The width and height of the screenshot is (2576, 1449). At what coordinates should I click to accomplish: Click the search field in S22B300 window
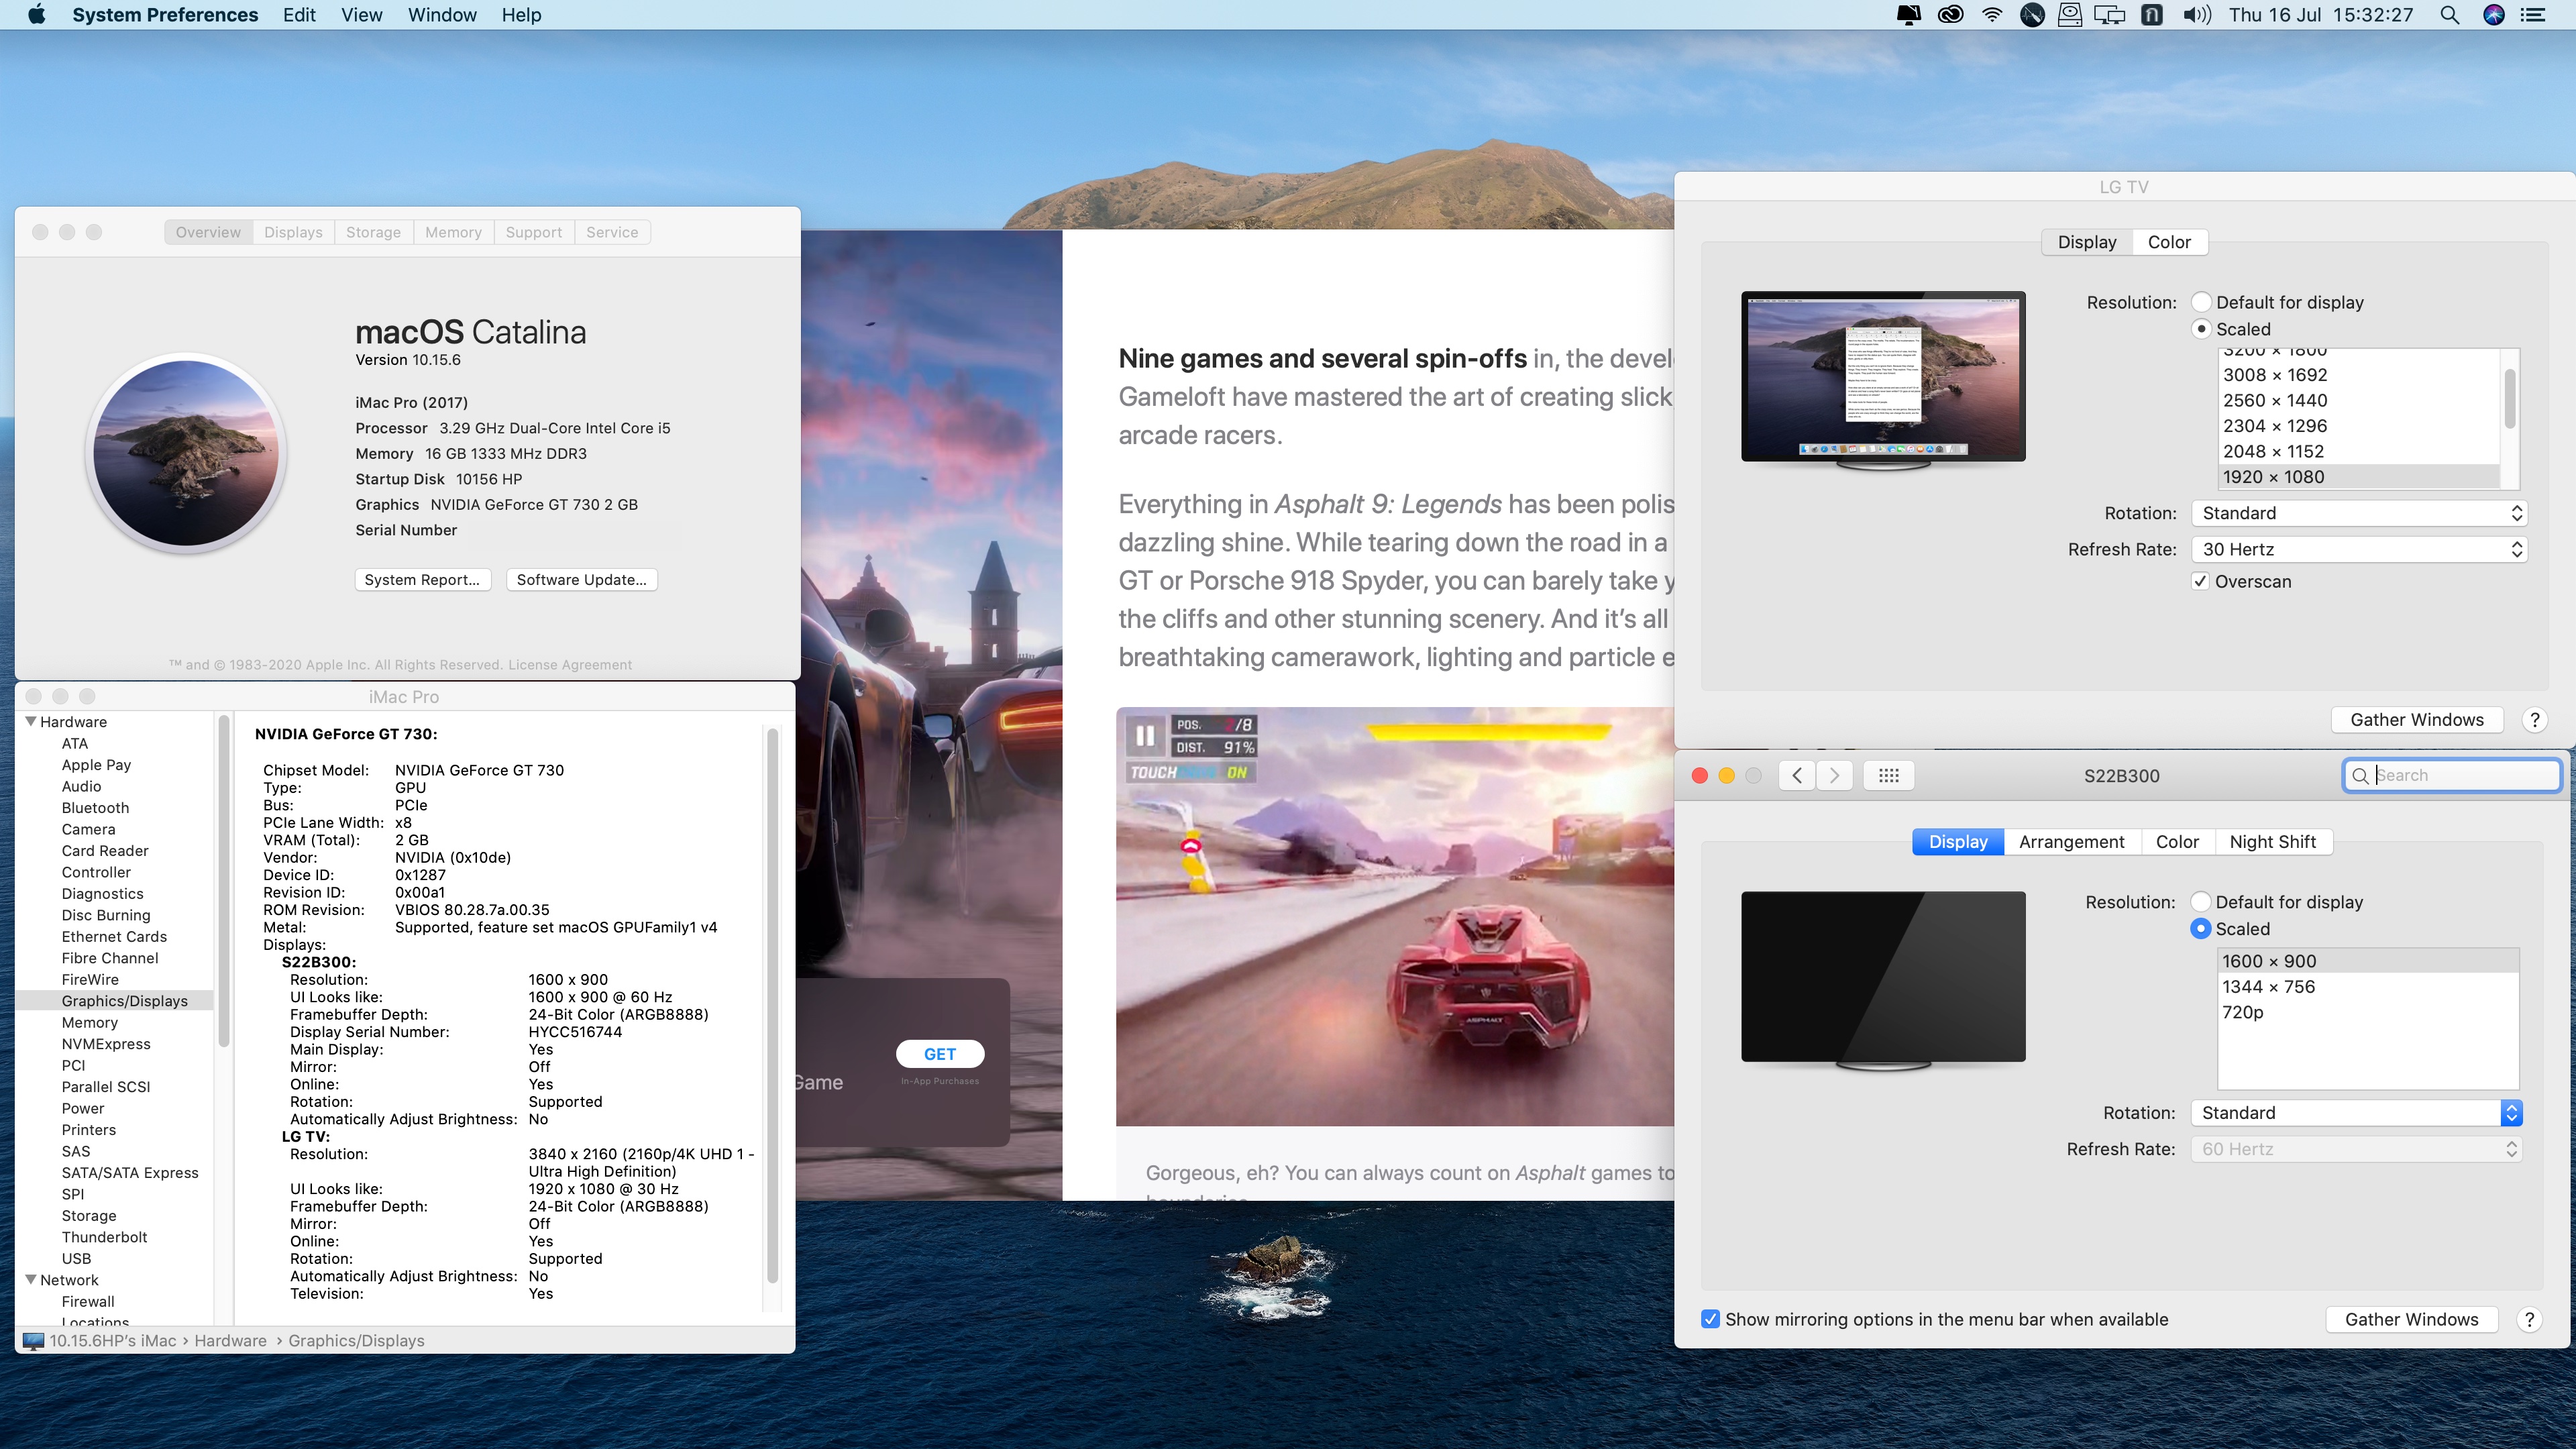pos(2451,775)
